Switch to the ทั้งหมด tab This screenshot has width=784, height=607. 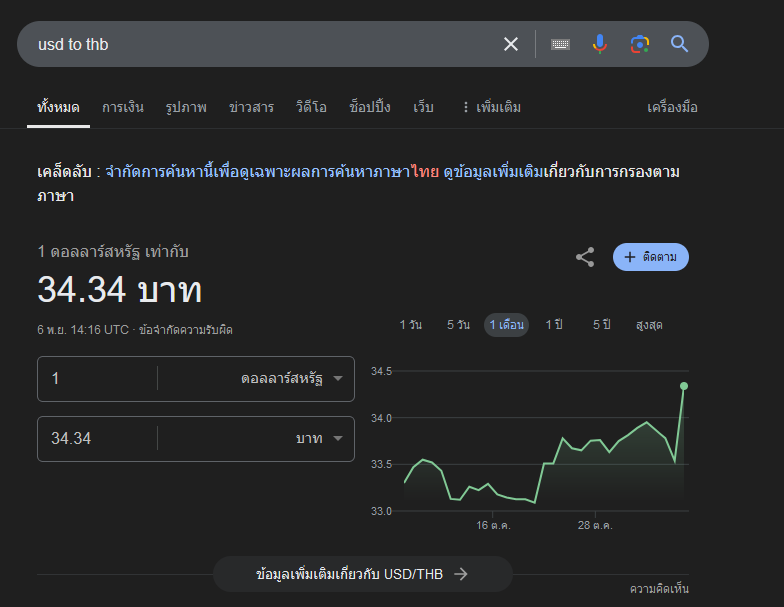(58, 107)
